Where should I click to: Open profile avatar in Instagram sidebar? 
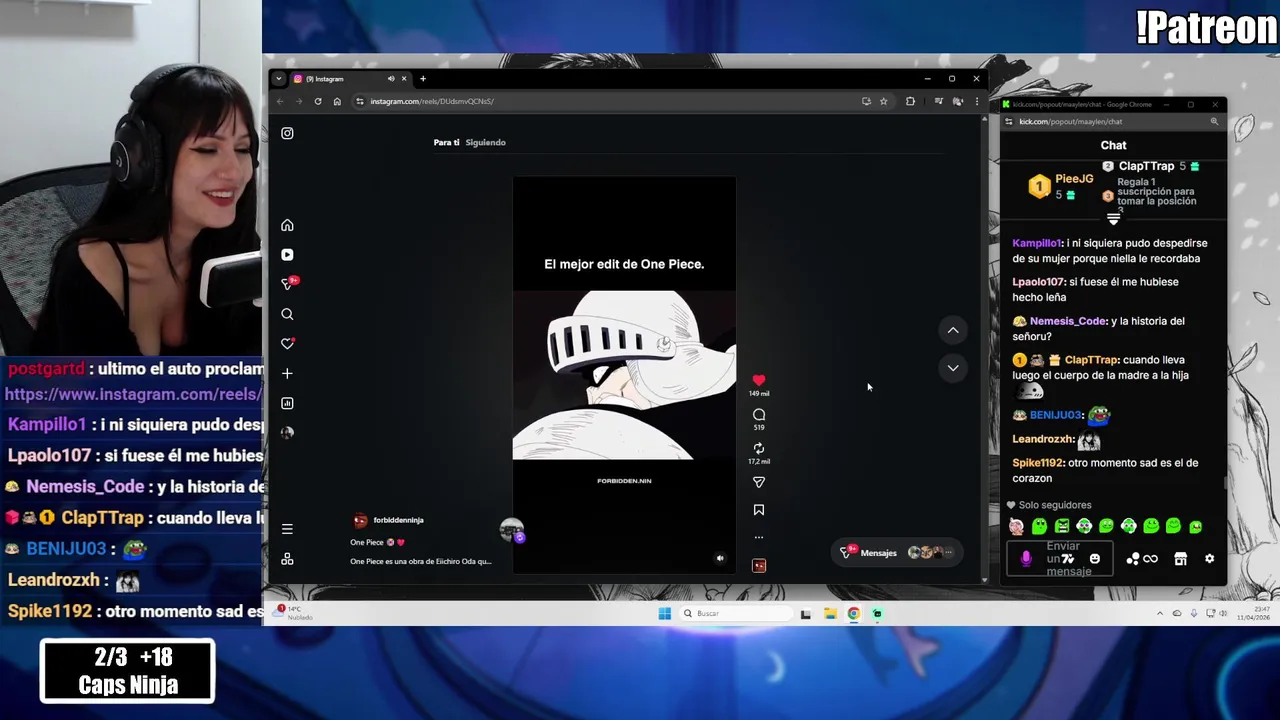click(x=287, y=433)
